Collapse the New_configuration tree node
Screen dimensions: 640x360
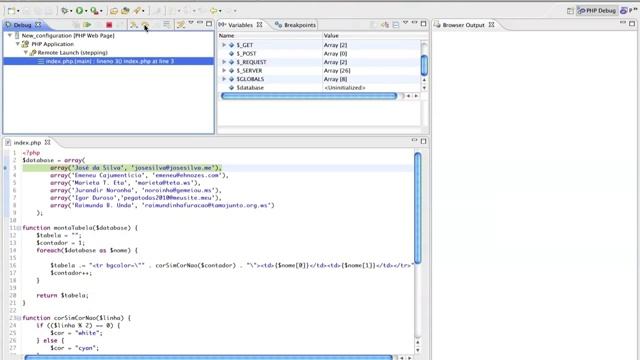10,36
